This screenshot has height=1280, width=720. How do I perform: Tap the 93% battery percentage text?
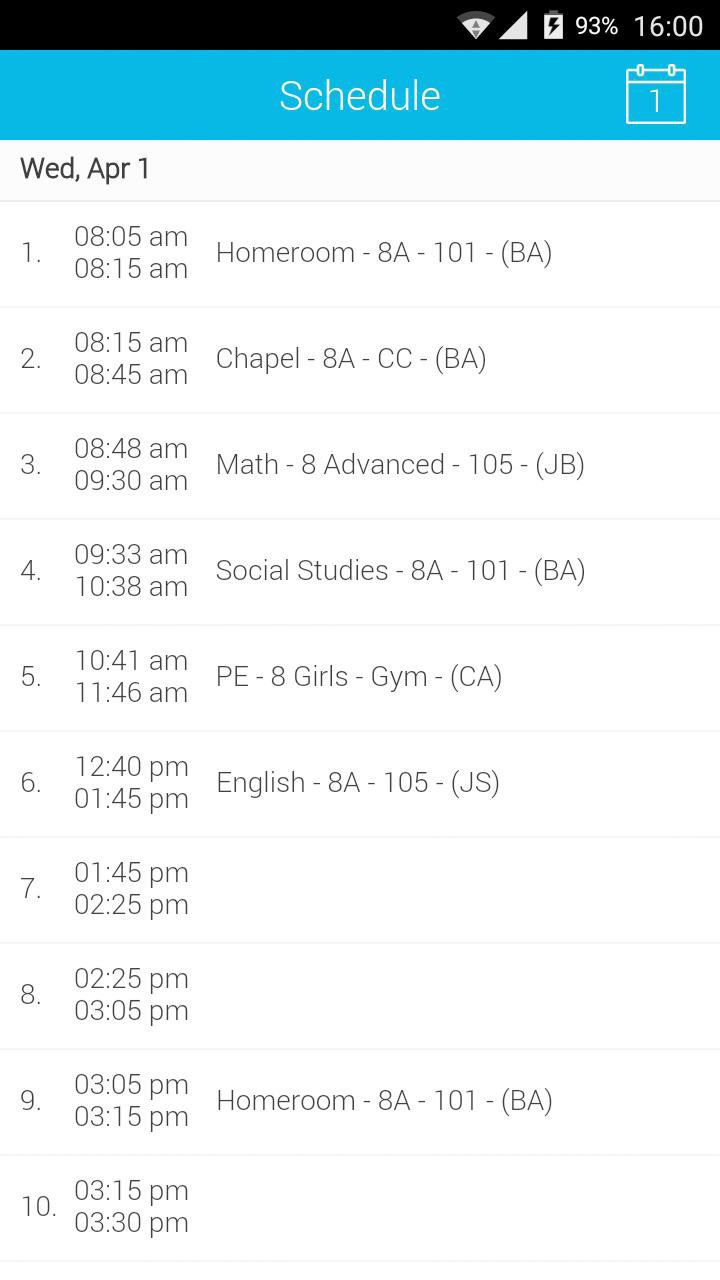click(x=596, y=26)
